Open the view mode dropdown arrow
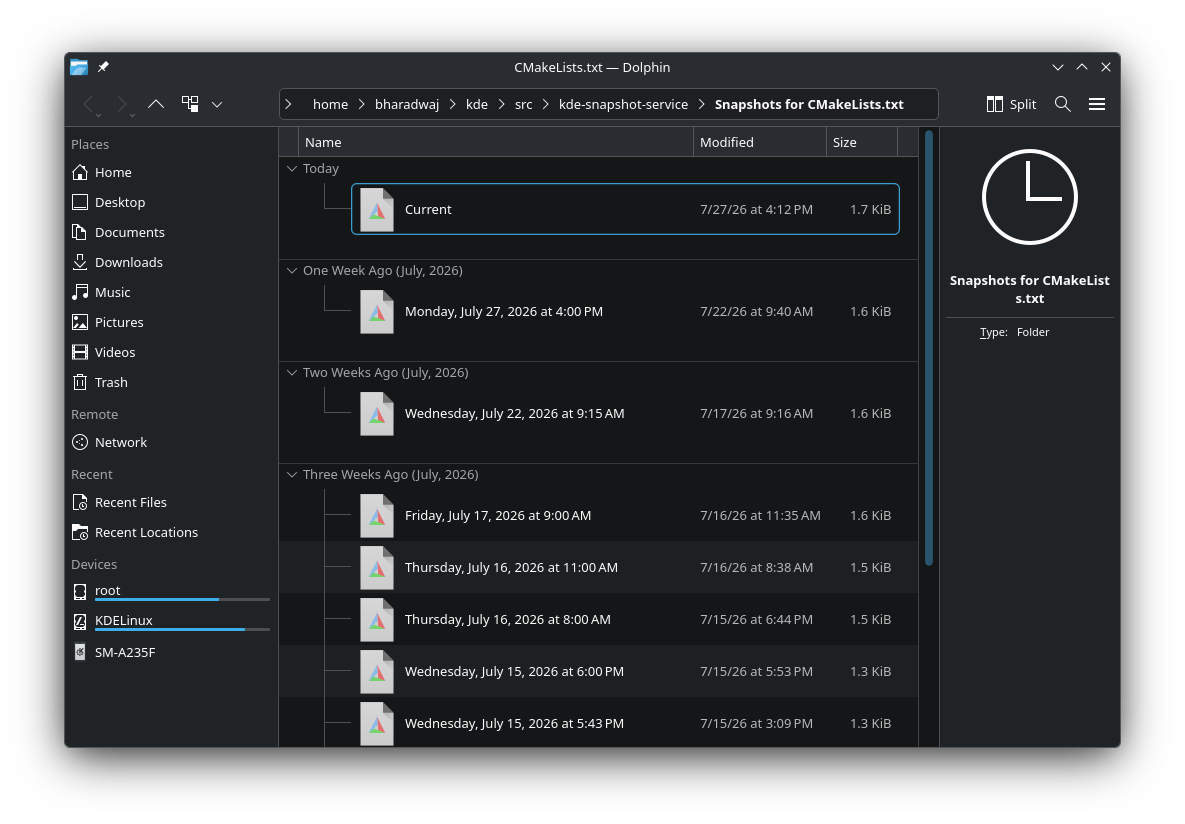 [x=217, y=104]
